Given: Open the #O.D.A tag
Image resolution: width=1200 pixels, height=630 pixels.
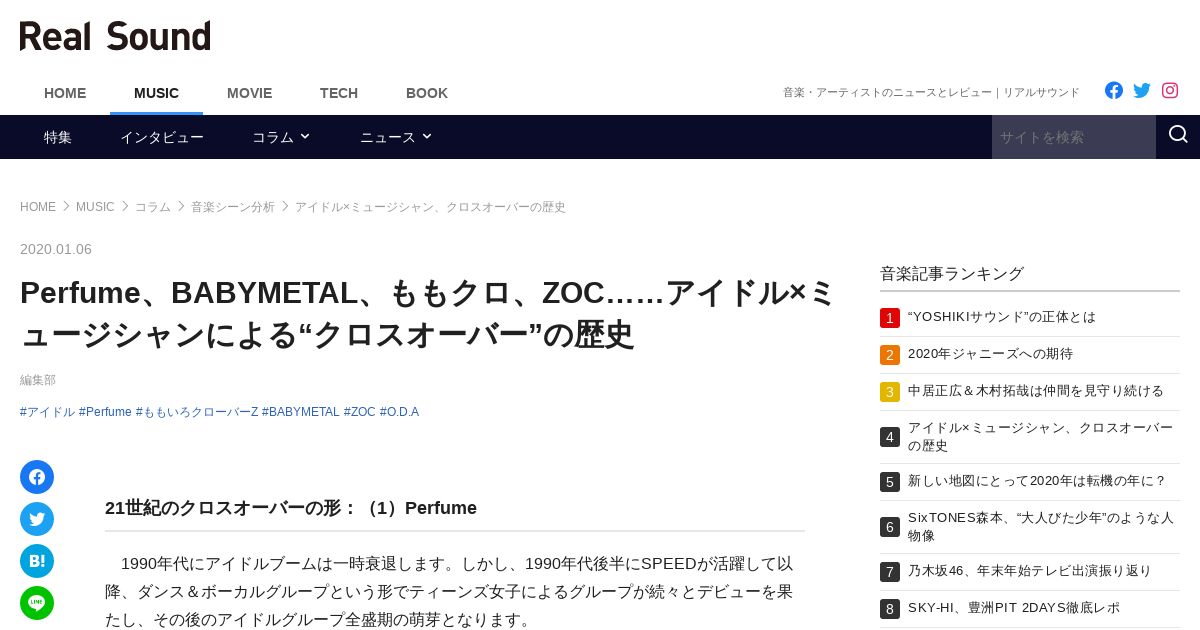Looking at the screenshot, I should (x=399, y=412).
